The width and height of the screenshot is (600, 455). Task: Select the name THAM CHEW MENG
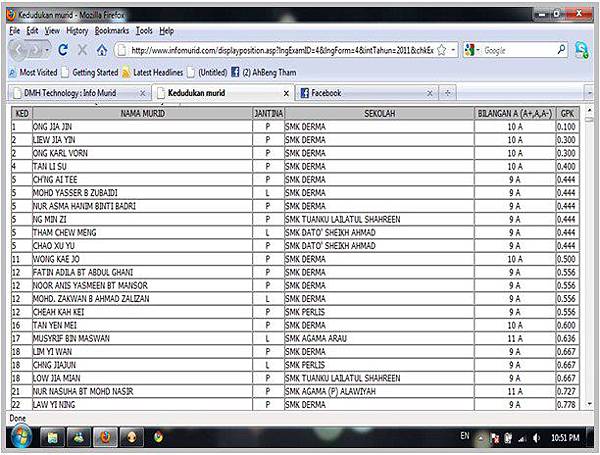[65, 233]
